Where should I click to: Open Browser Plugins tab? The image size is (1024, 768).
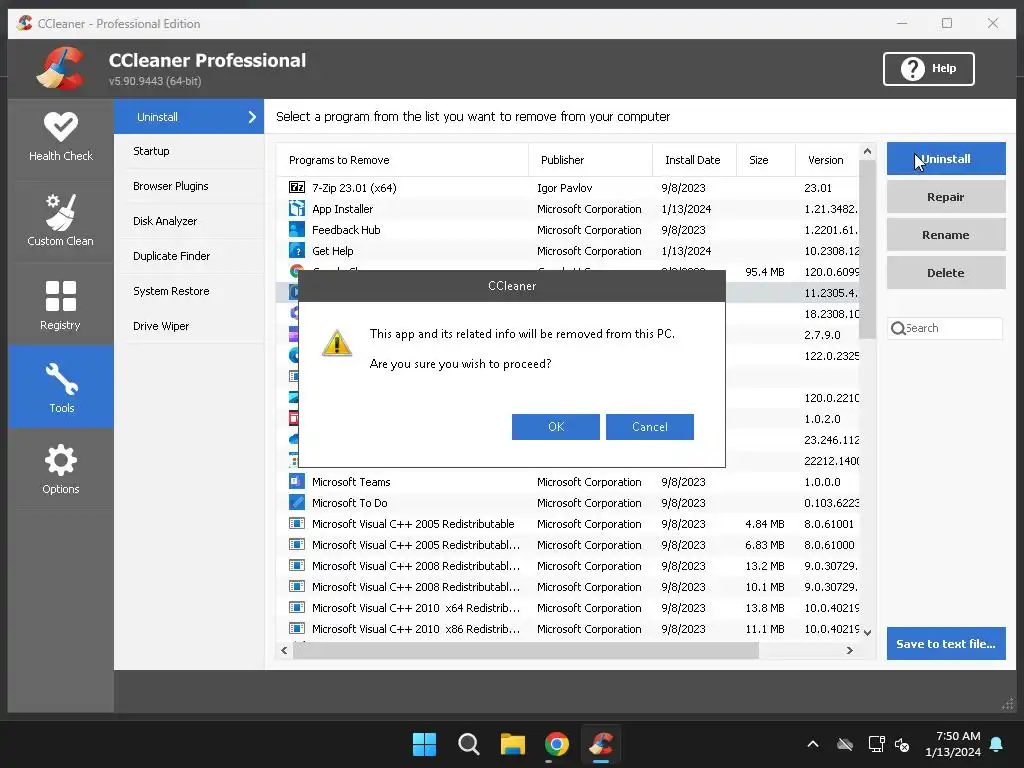189,186
